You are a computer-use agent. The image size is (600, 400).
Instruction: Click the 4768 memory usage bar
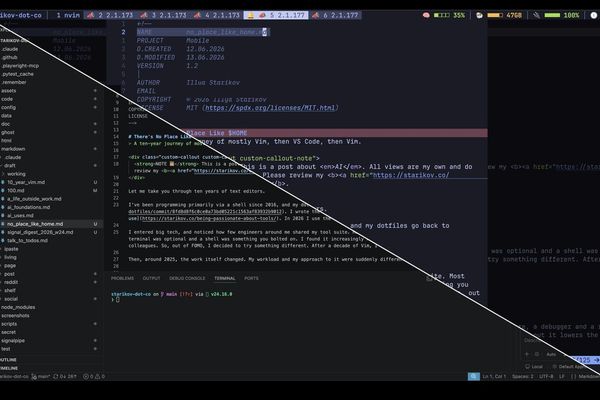tap(504, 15)
